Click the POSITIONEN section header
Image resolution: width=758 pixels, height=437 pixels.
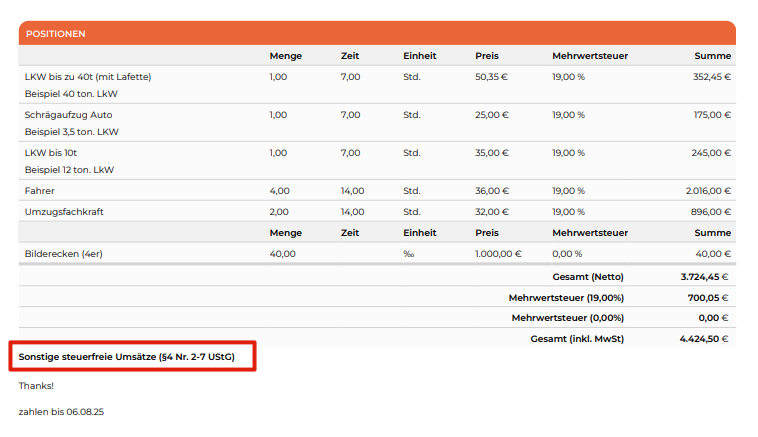(x=377, y=33)
